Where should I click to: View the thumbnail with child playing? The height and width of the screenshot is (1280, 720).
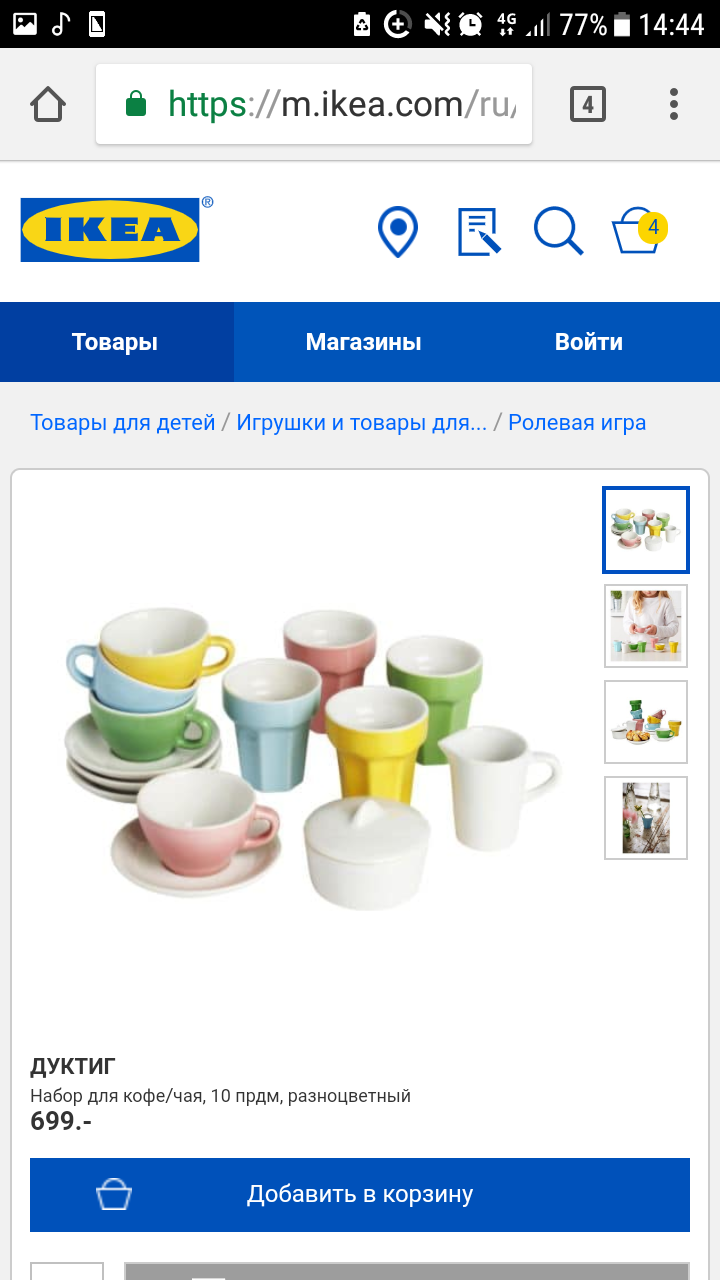coord(646,626)
